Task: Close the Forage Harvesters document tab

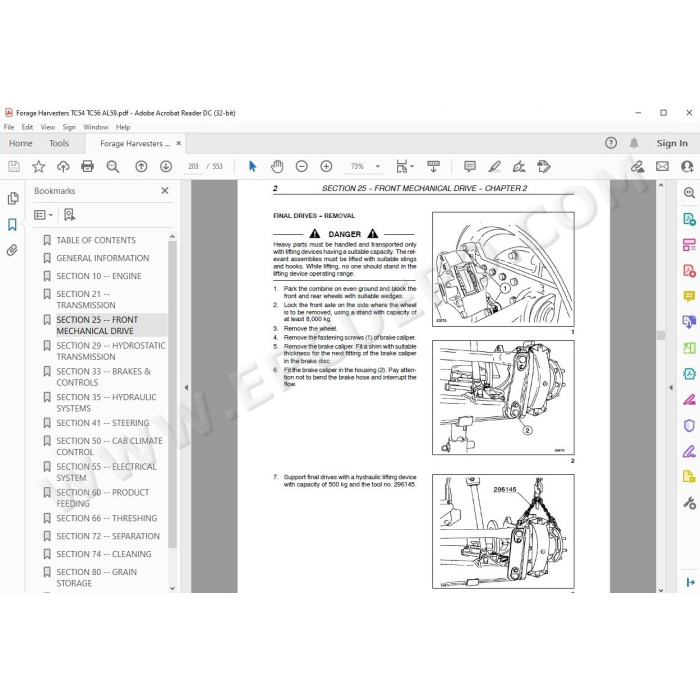Action: (179, 143)
